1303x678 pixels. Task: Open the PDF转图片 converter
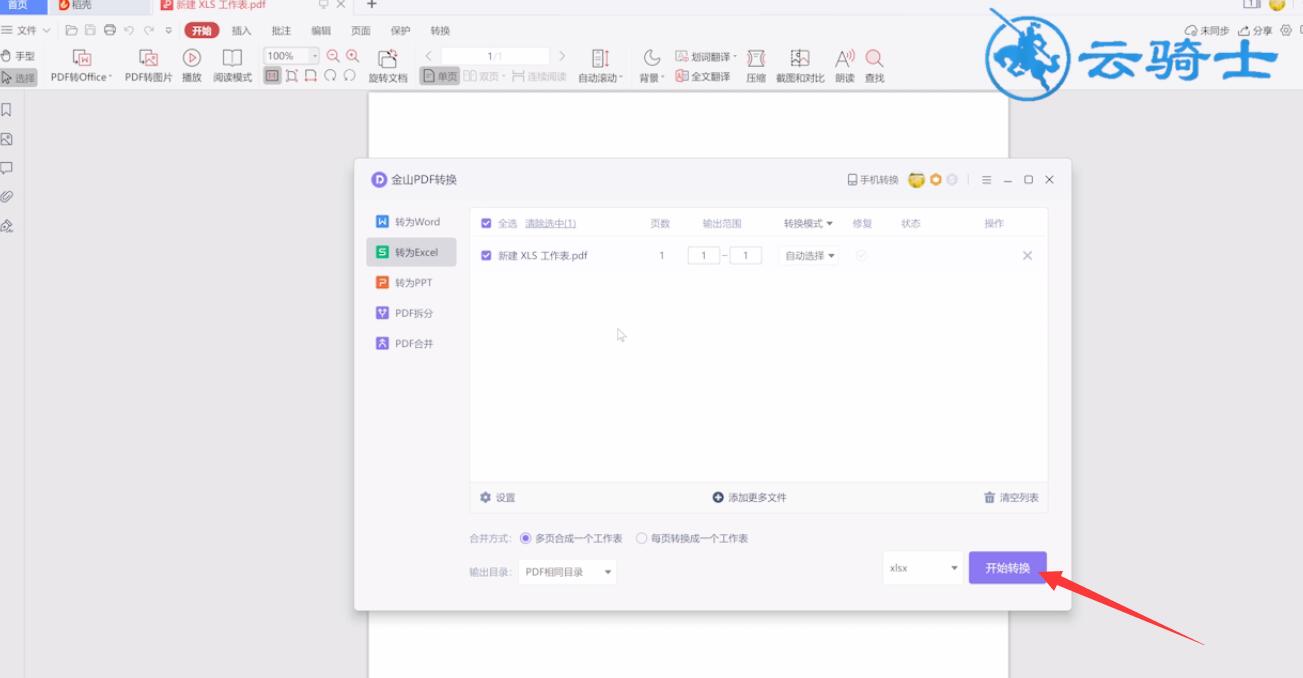pos(148,66)
